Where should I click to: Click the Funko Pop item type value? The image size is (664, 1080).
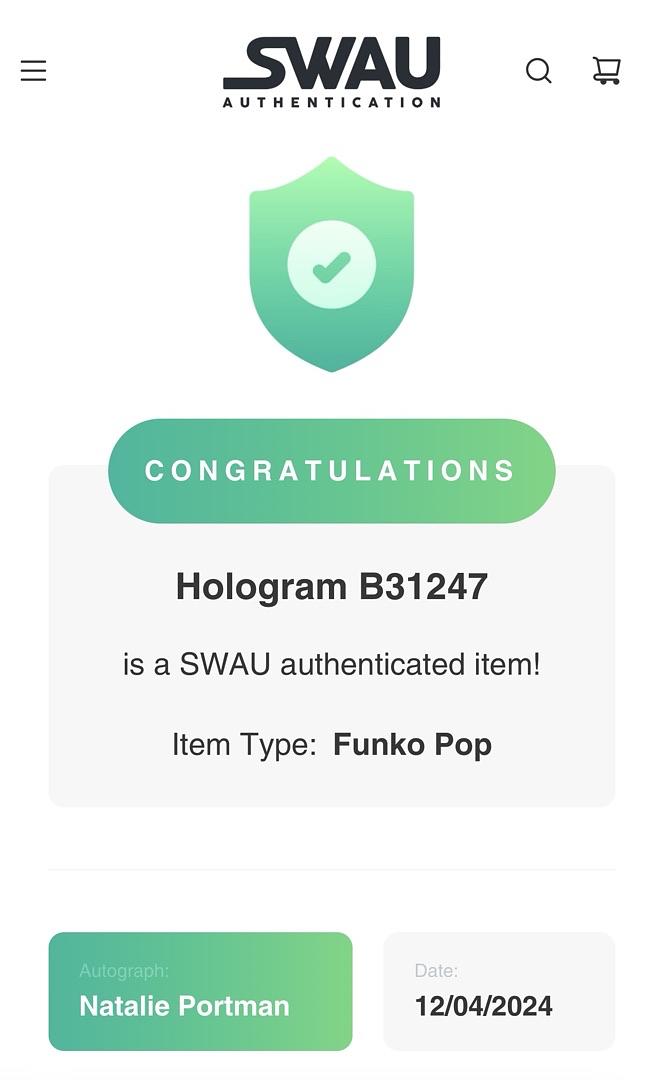(x=412, y=745)
